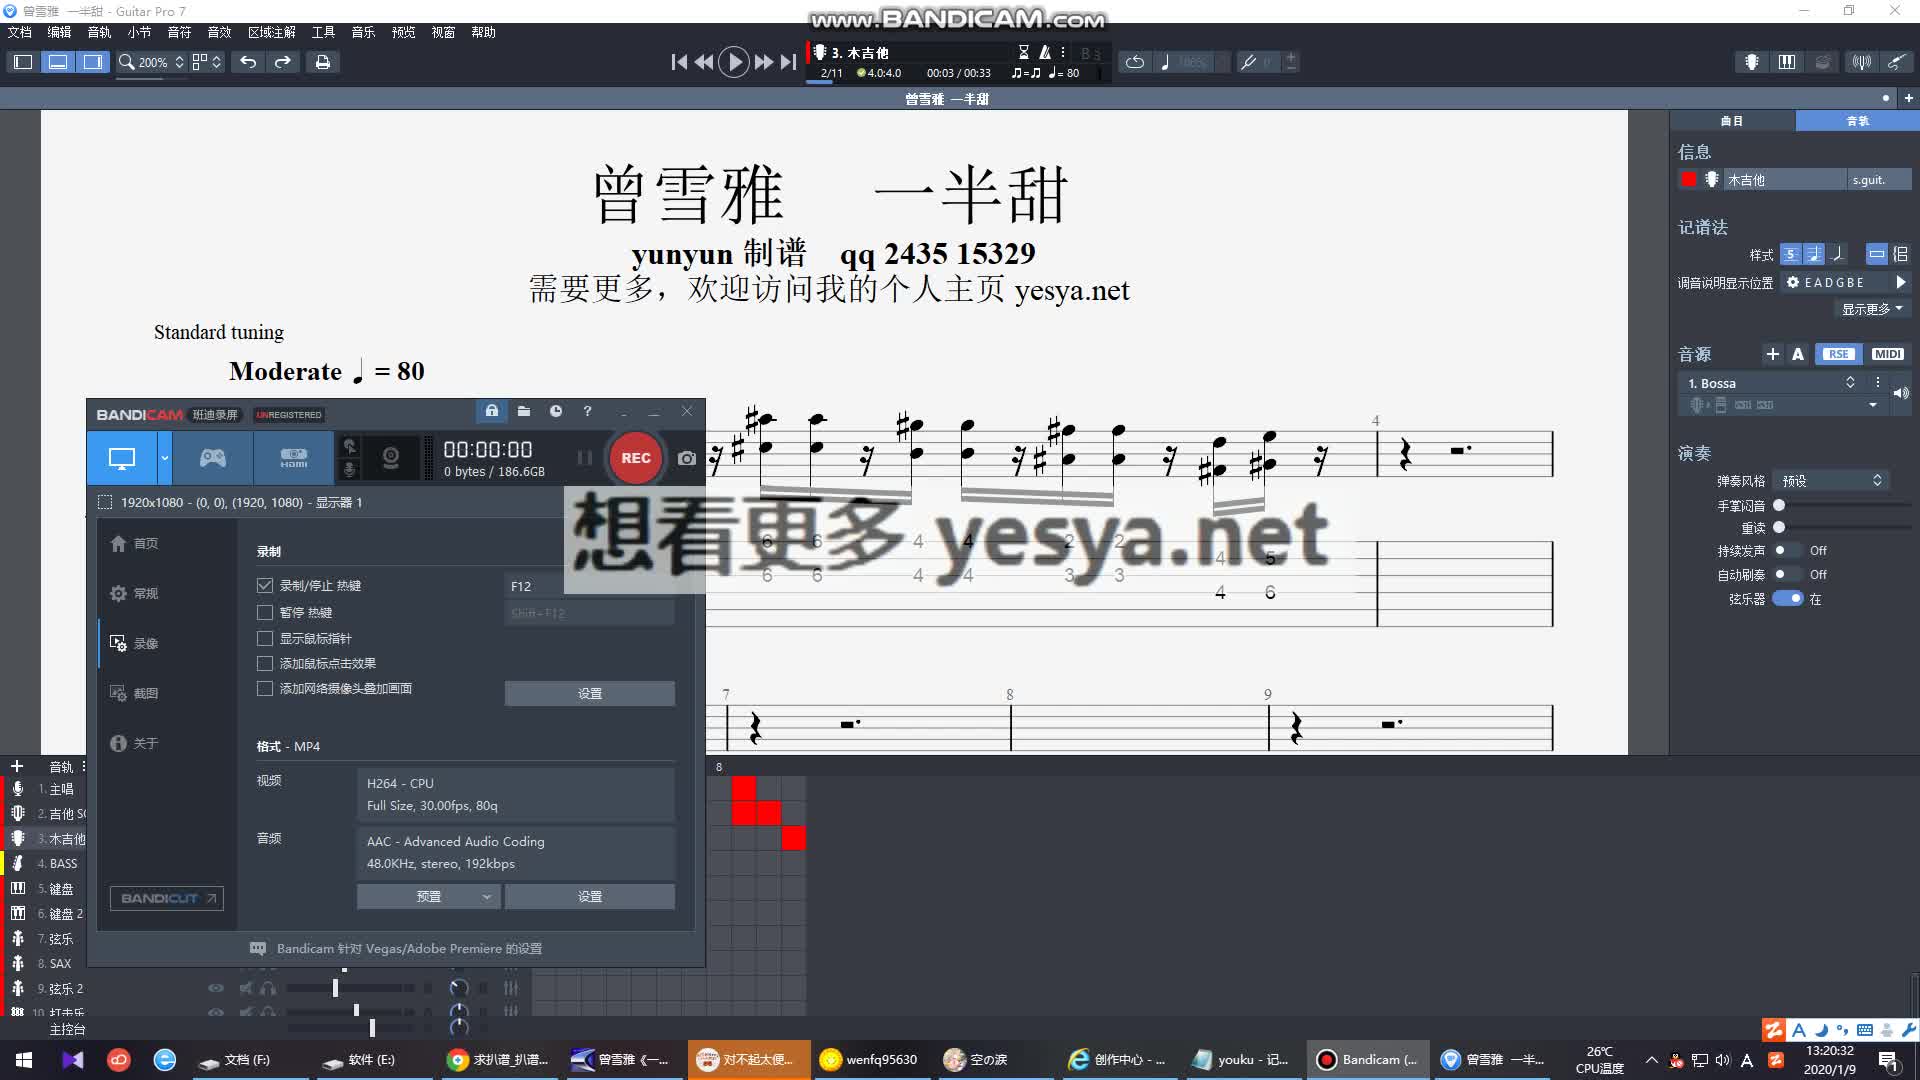
Task: Start recording with red REC button
Action: [635, 458]
